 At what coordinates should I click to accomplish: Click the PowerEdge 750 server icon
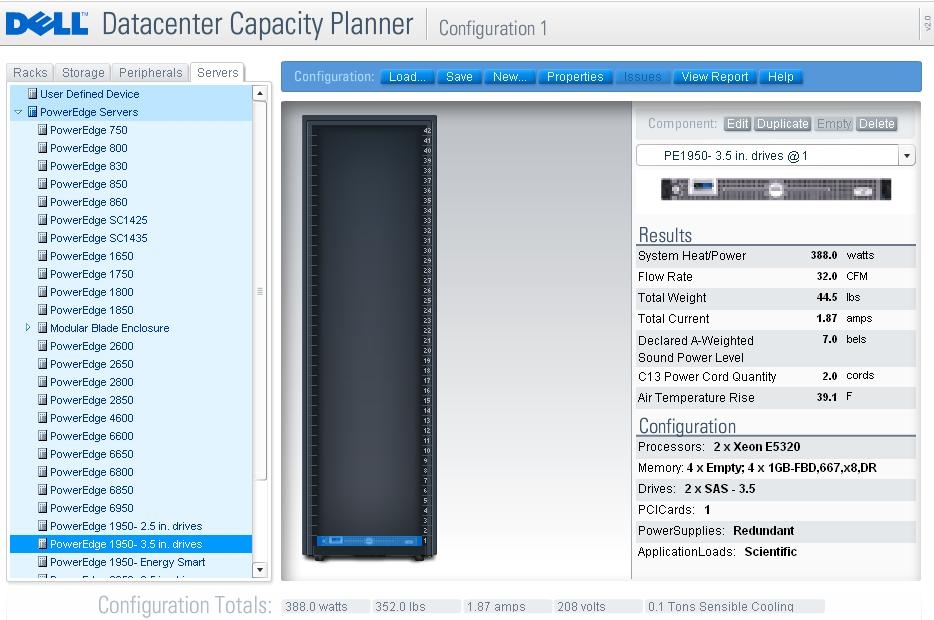point(42,130)
